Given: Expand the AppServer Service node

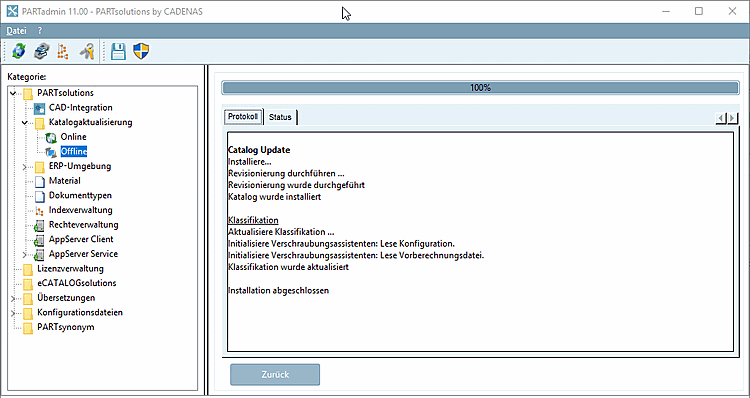Looking at the screenshot, I should point(25,254).
